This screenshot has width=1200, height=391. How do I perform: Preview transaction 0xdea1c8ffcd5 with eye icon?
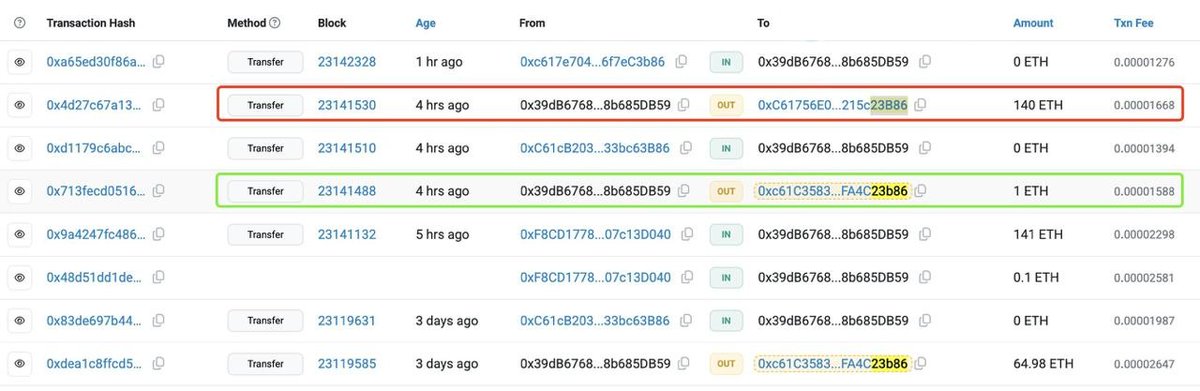coord(19,364)
